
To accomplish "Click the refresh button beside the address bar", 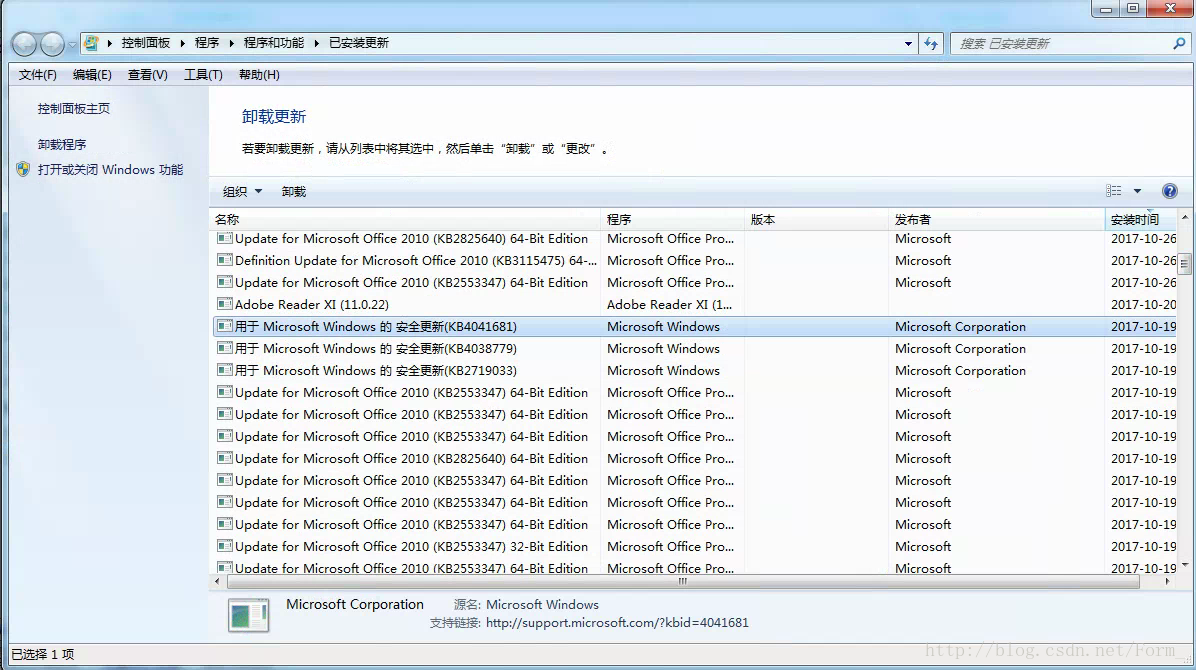I will pyautogui.click(x=931, y=43).
